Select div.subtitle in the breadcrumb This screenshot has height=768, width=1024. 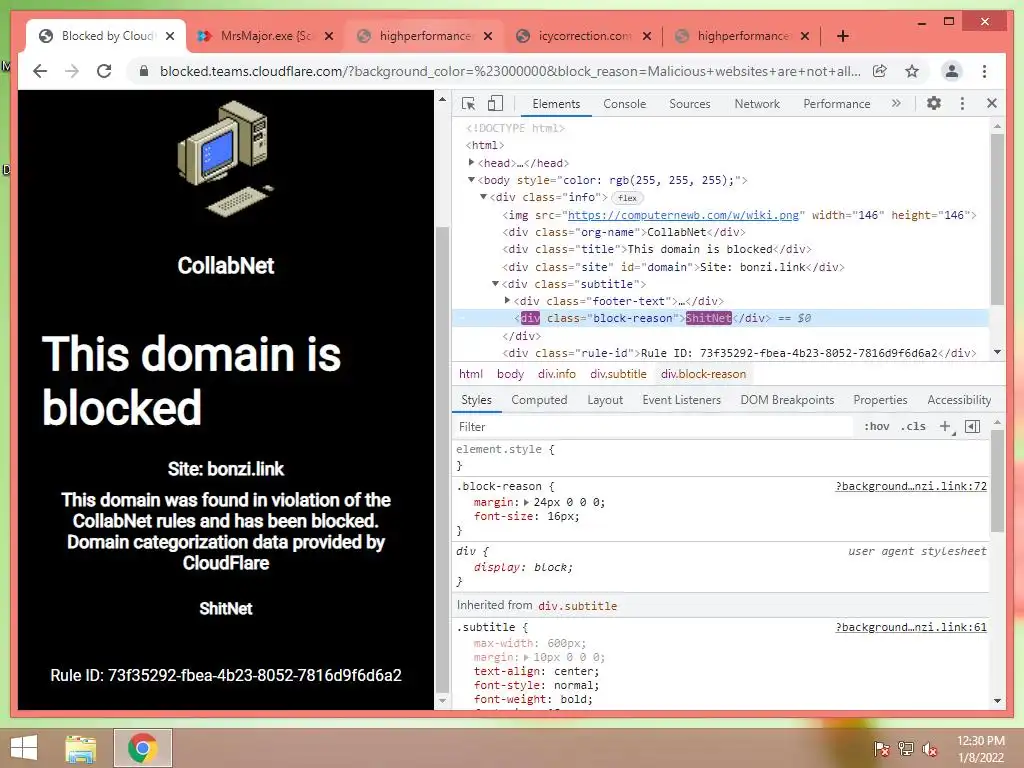pos(618,374)
